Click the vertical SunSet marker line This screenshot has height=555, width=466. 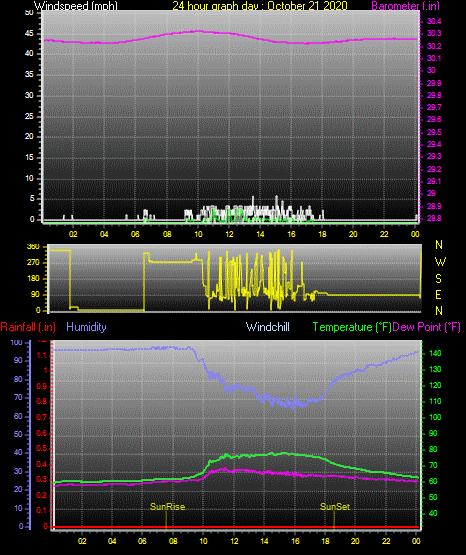334,520
